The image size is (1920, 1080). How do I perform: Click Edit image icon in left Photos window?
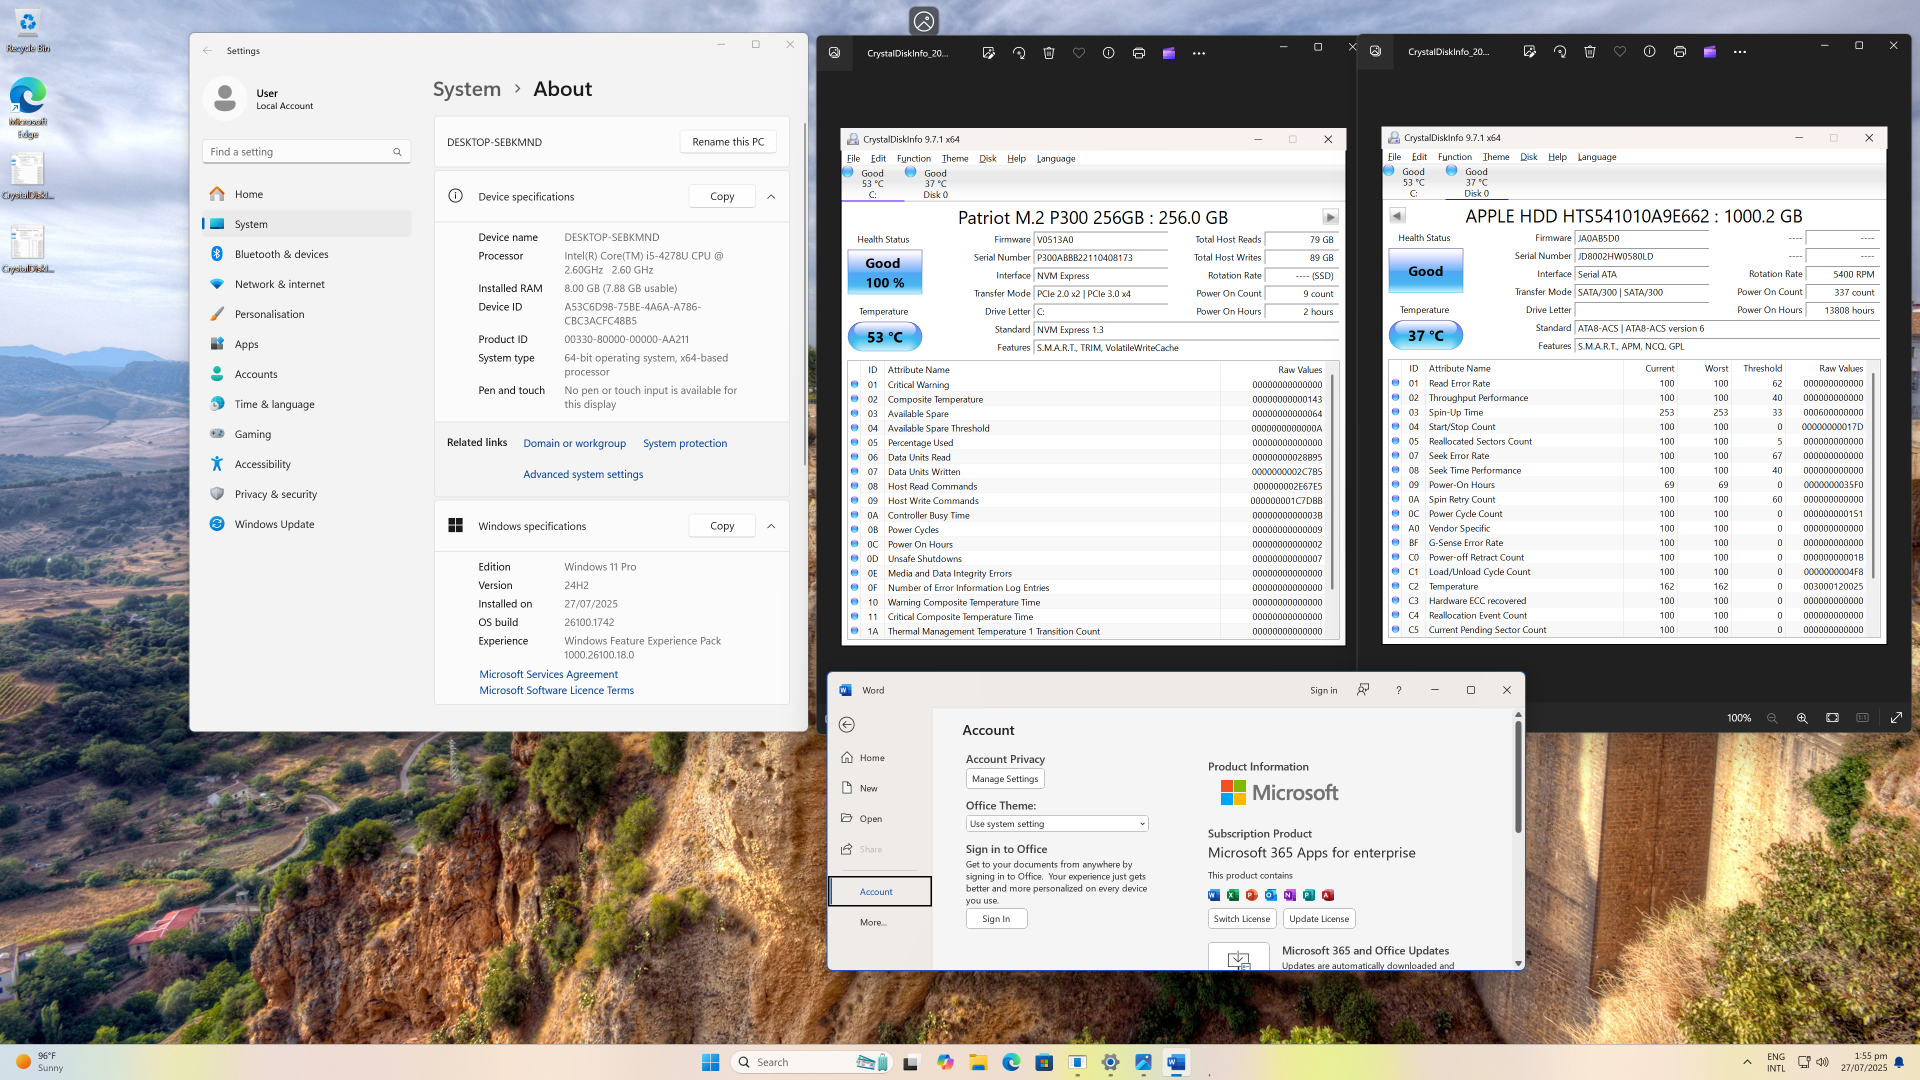(x=988, y=53)
